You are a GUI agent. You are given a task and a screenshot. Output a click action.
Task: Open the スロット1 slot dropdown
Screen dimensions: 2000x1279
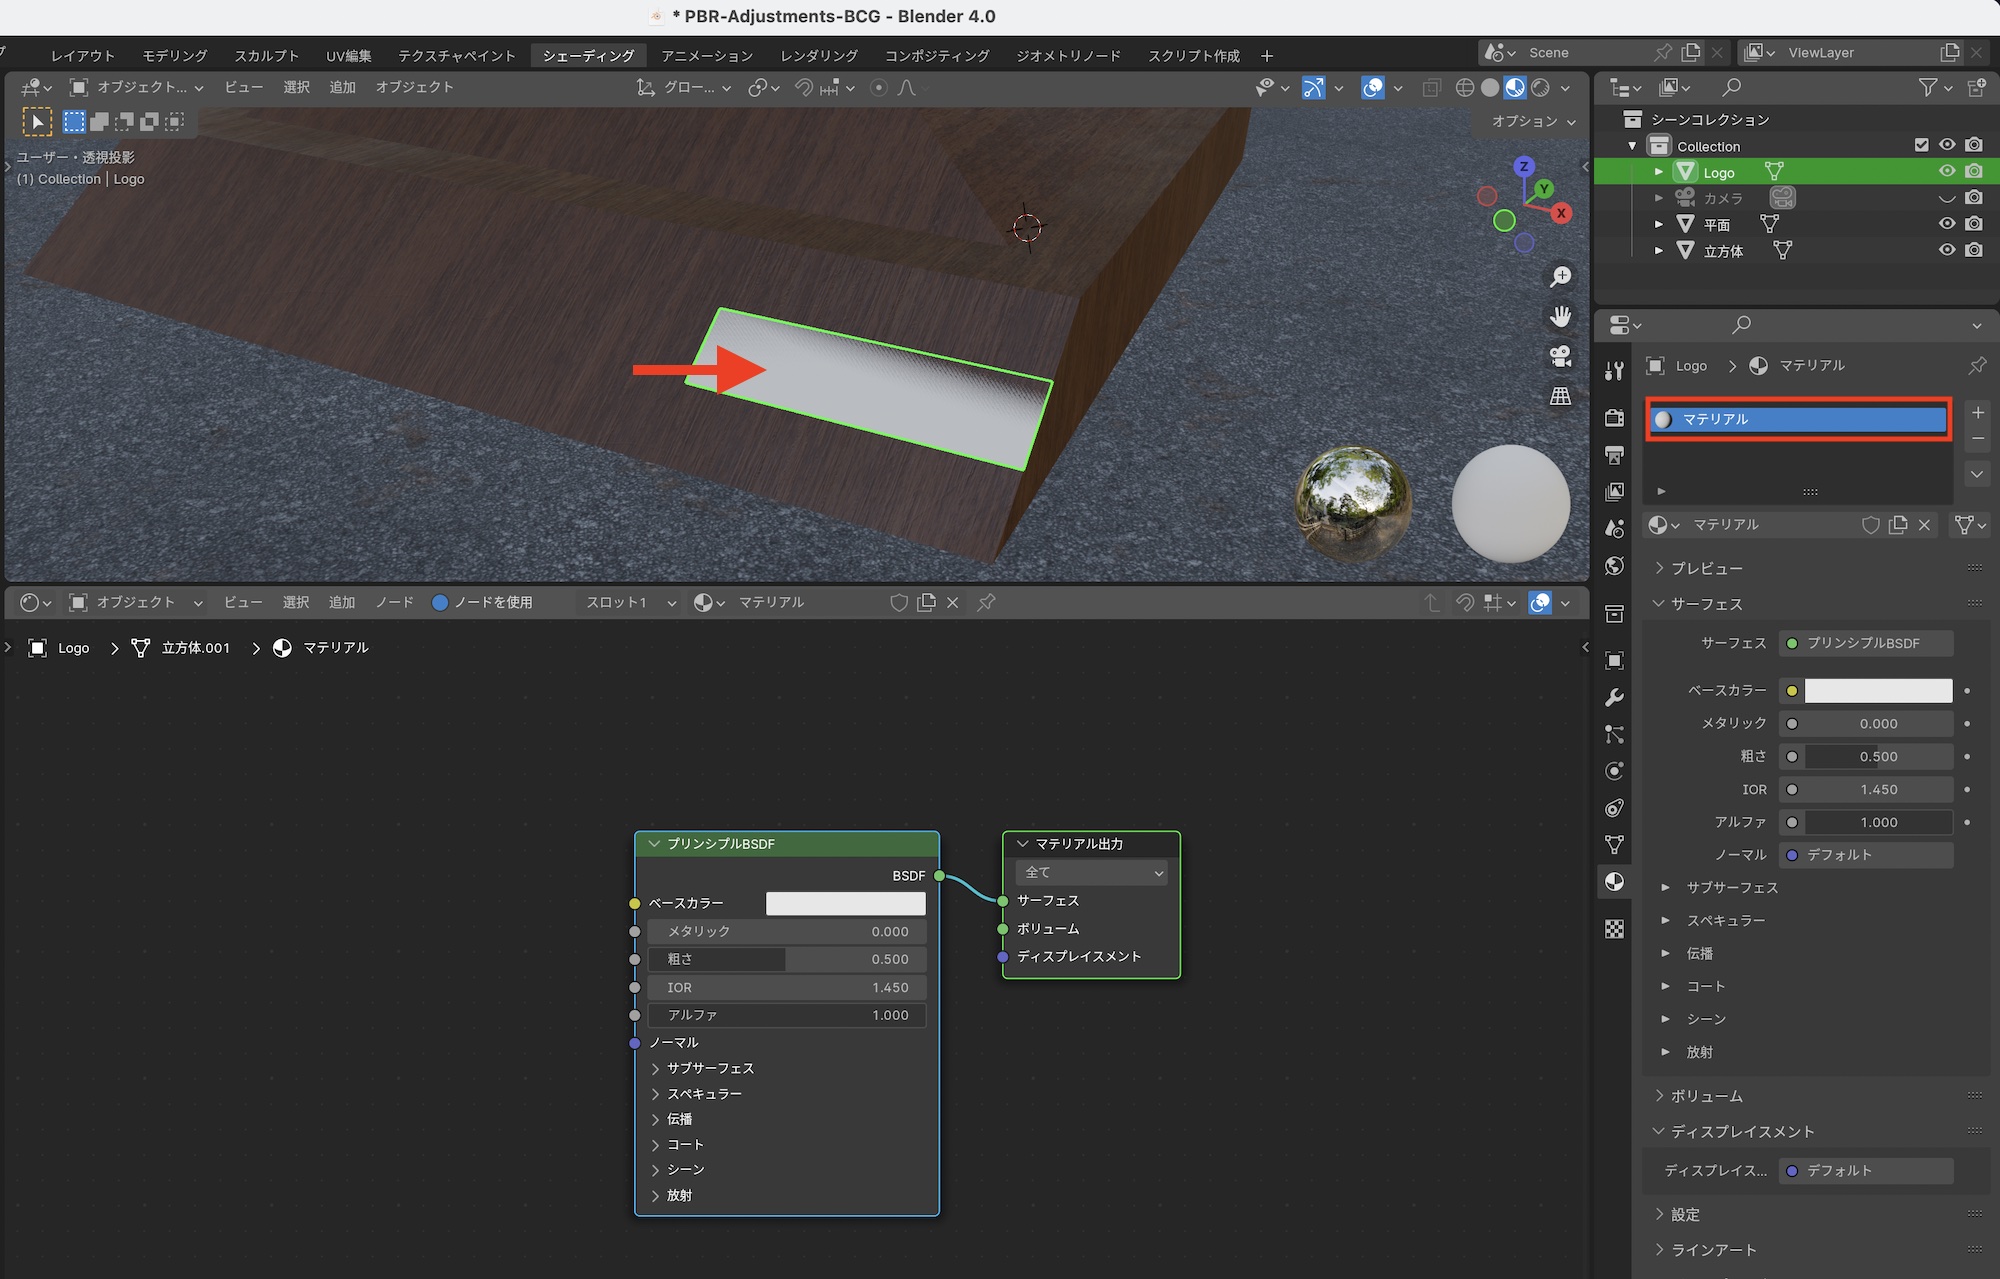pyautogui.click(x=630, y=602)
